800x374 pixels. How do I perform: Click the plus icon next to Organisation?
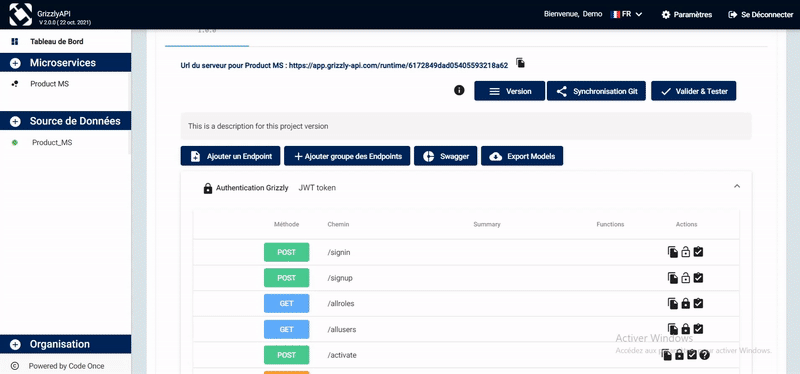point(15,344)
